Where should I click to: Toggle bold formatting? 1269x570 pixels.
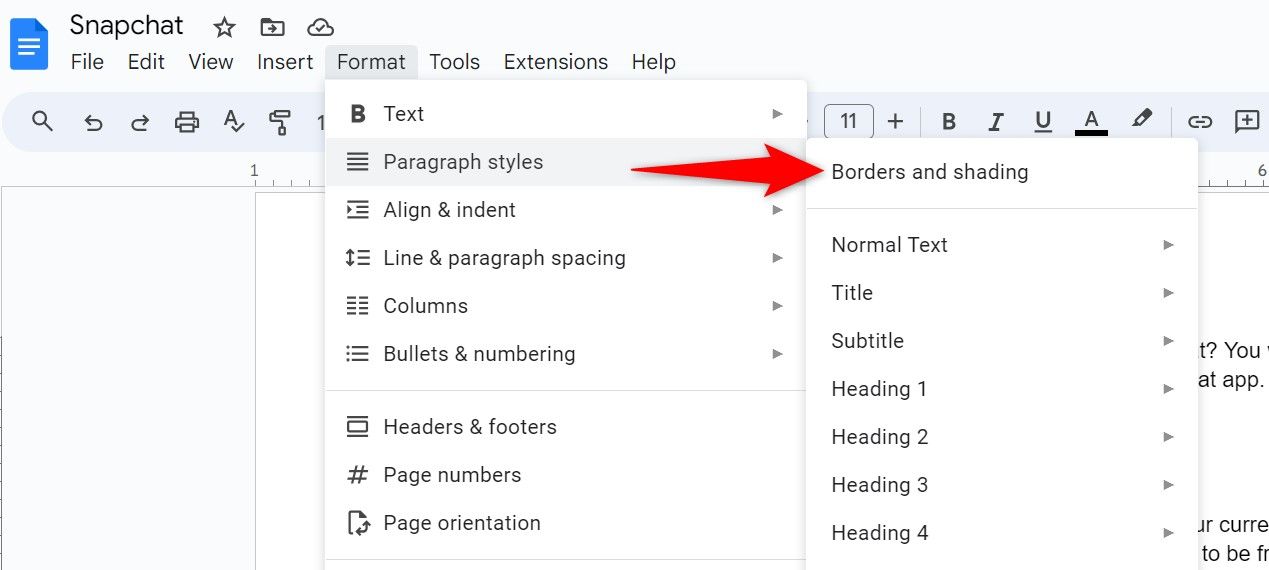[x=949, y=122]
